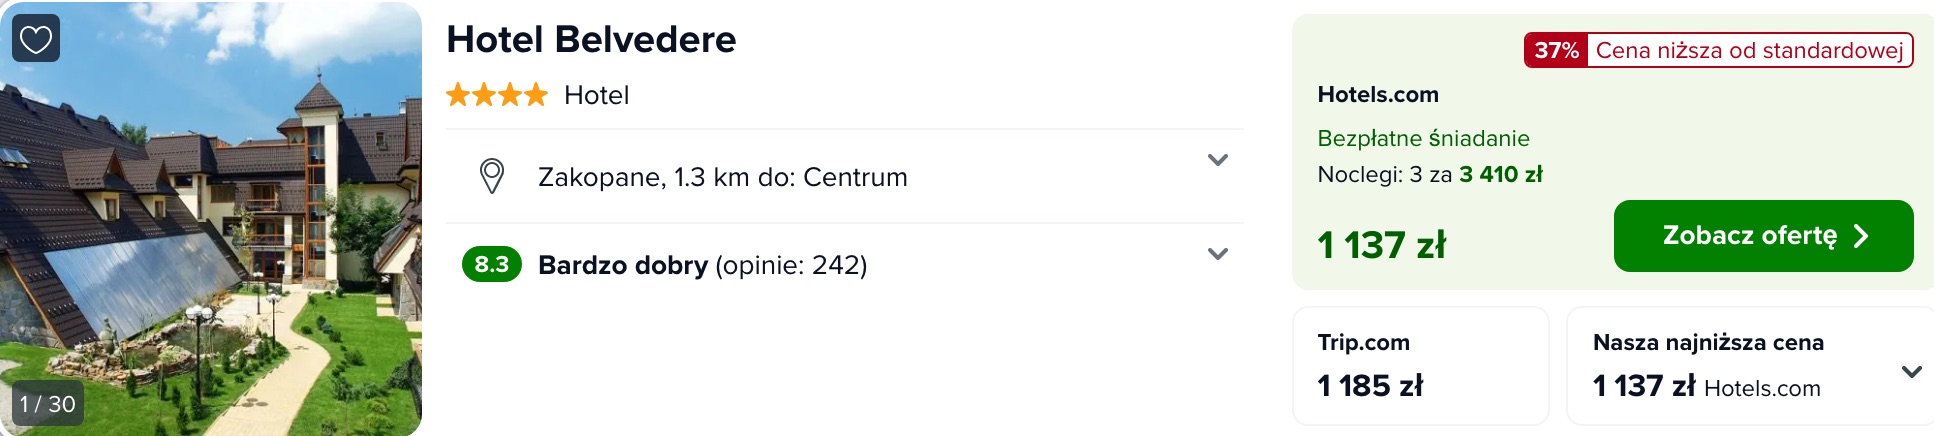Click Zakopane, 1.3 km do: Centrum text
The width and height of the screenshot is (1934, 436).
tap(722, 177)
